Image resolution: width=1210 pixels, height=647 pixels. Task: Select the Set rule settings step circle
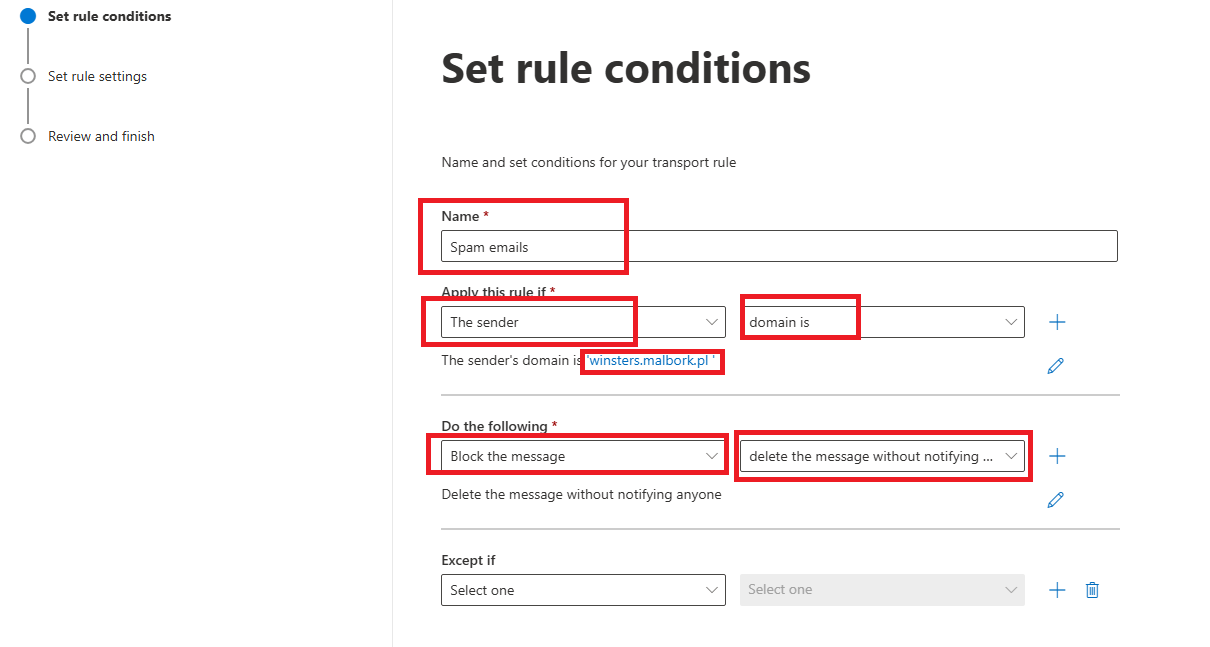28,76
